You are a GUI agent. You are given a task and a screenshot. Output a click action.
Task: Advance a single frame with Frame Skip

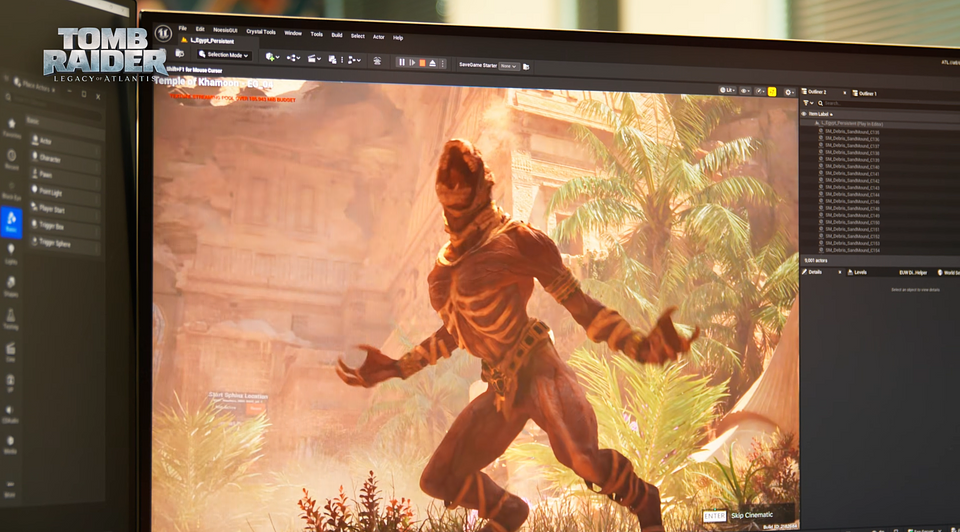click(412, 62)
